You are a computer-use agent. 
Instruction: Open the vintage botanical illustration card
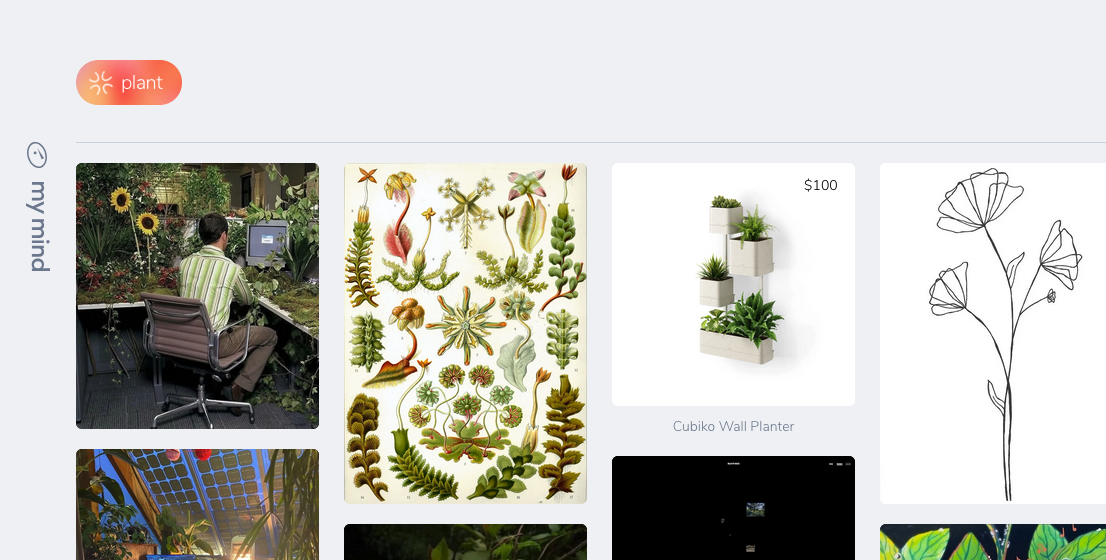[466, 334]
